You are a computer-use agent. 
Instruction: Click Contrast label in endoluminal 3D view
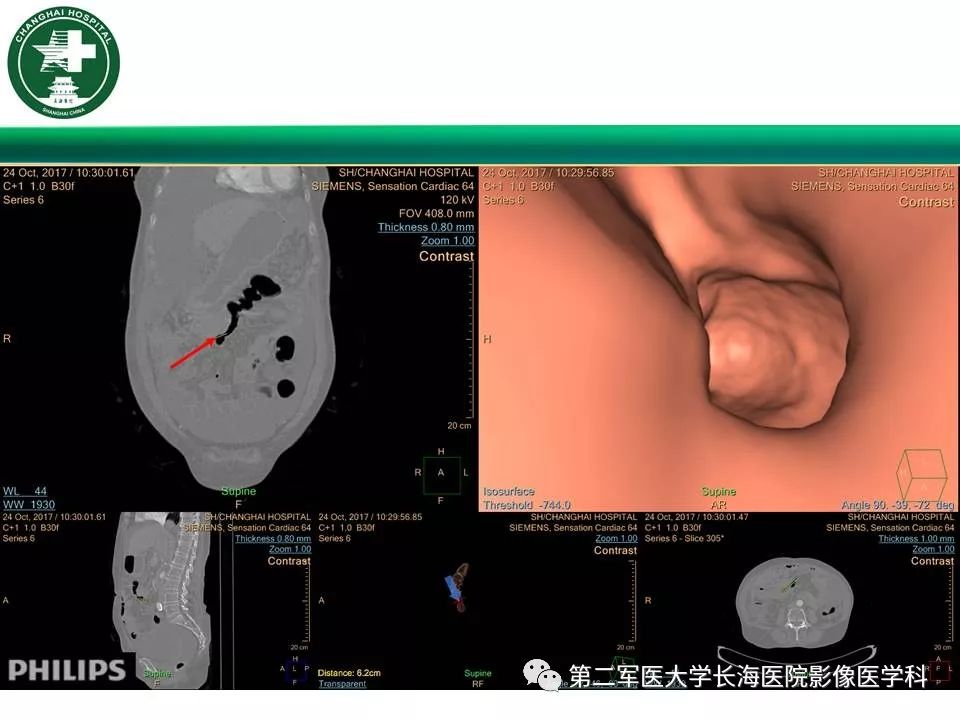926,202
